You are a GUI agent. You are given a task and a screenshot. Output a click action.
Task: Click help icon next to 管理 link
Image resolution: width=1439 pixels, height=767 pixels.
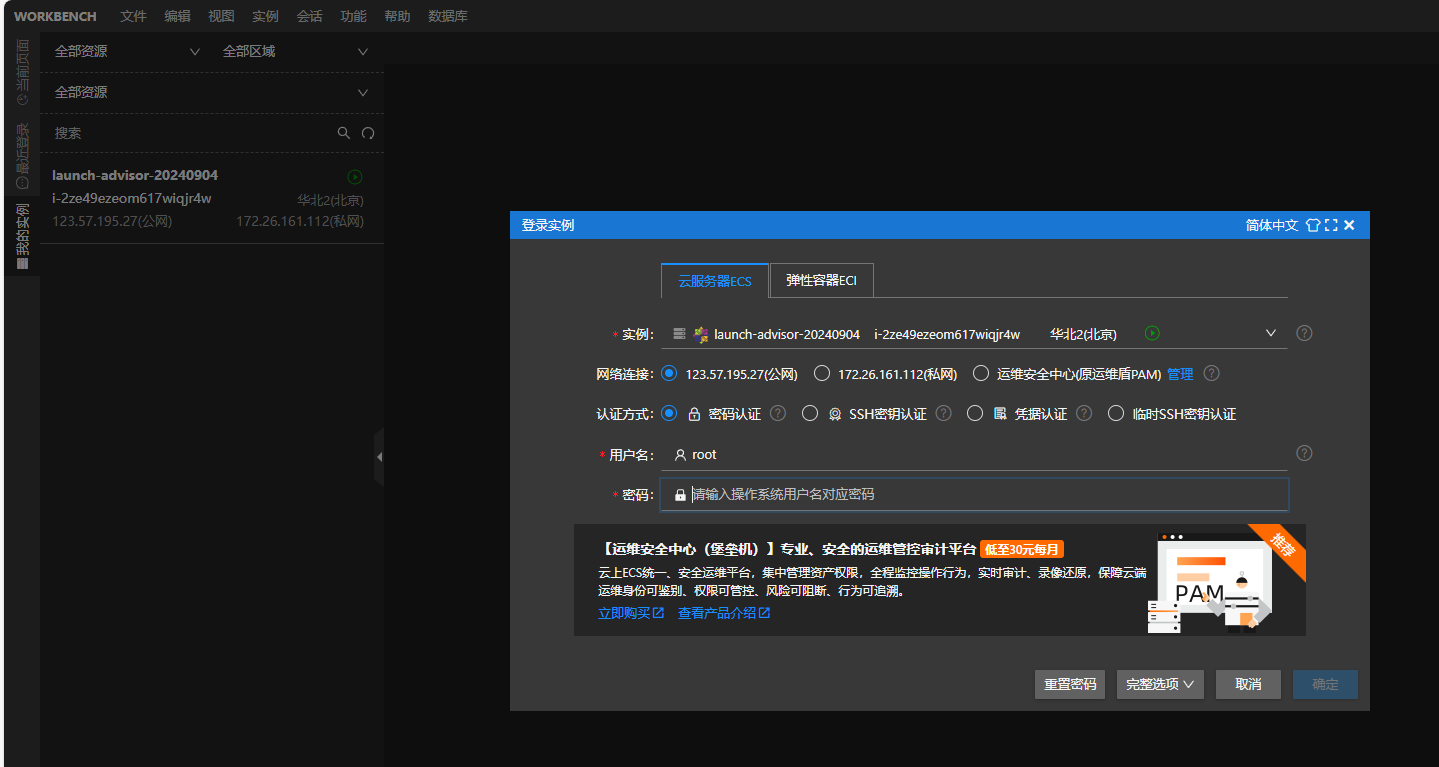[1211, 373]
